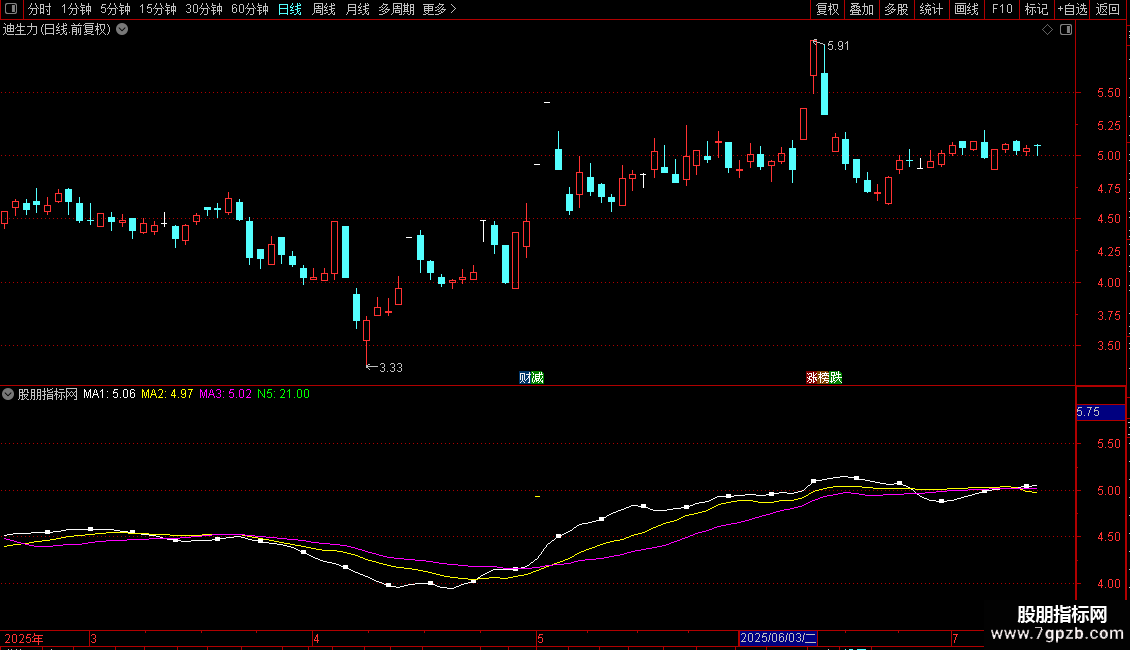Click the month 5 marker on time axis
1130x650 pixels.
tap(540, 638)
